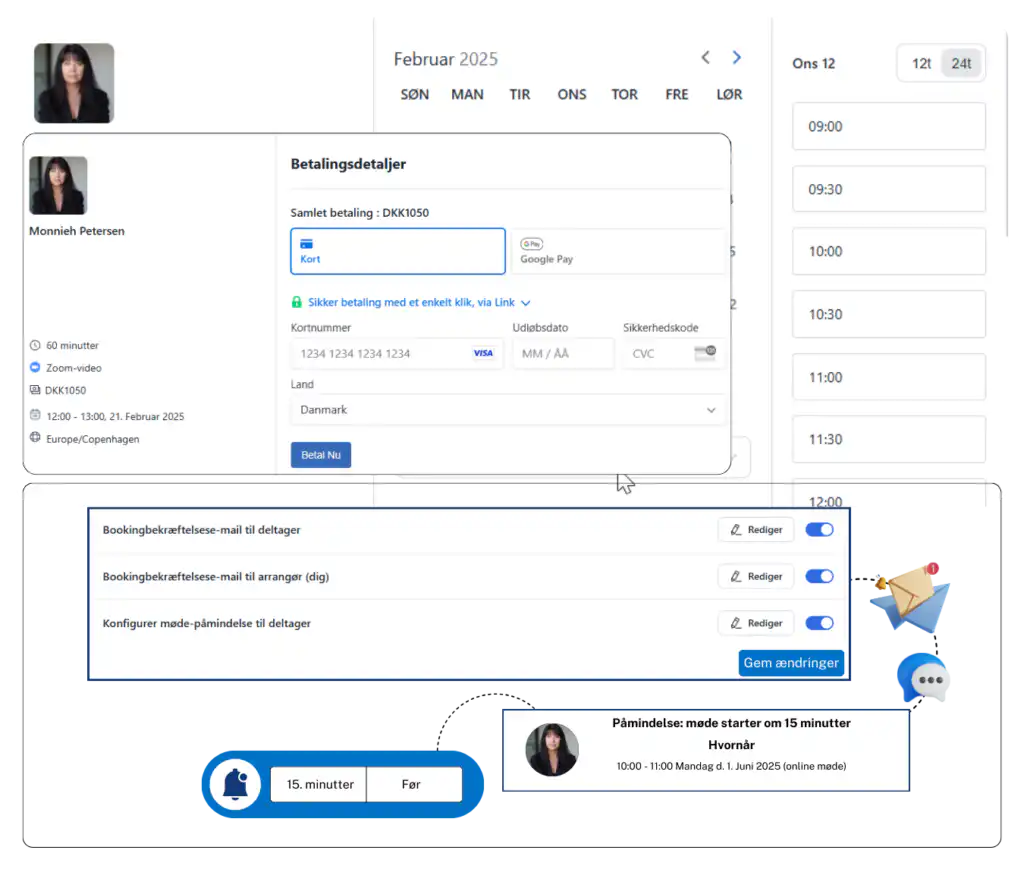Open the Før reminder timing dropdown
1024x872 pixels.
point(413,784)
